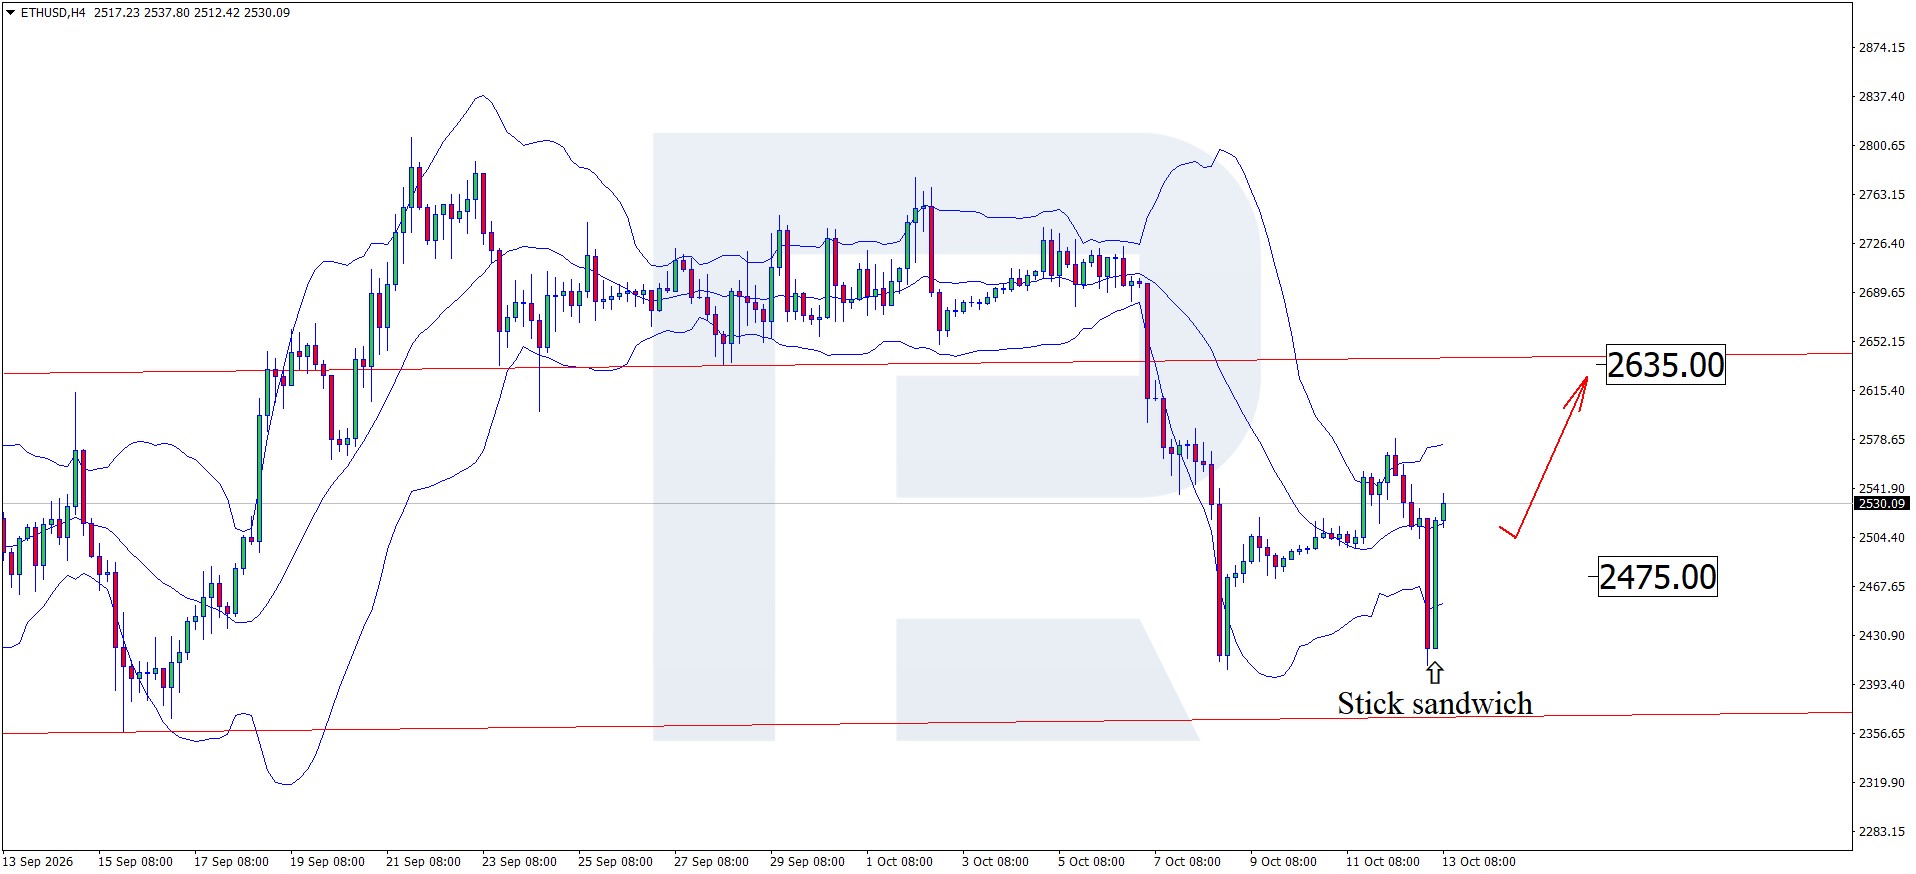Click the 2504.40 price scale value
This screenshot has height=874, width=1916.
tap(1881, 538)
